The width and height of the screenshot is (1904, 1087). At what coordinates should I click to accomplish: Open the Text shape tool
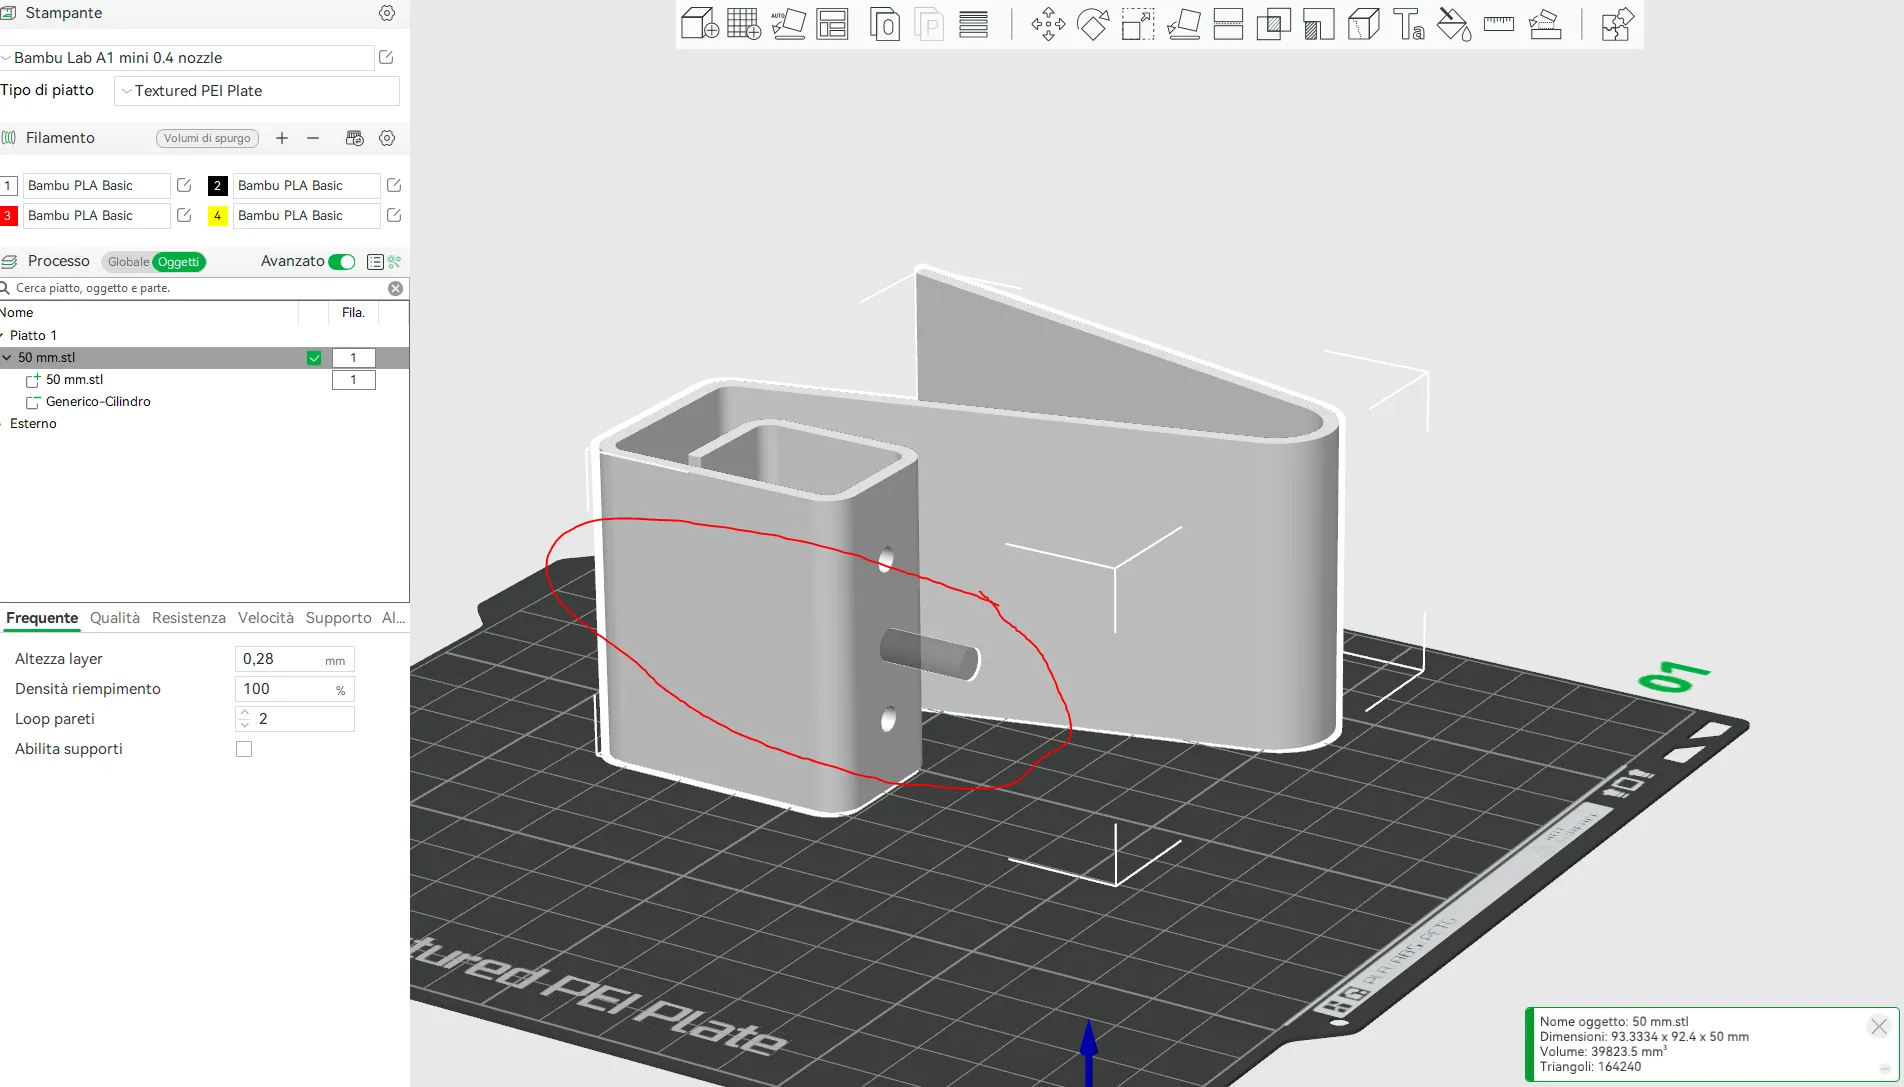coord(1408,23)
